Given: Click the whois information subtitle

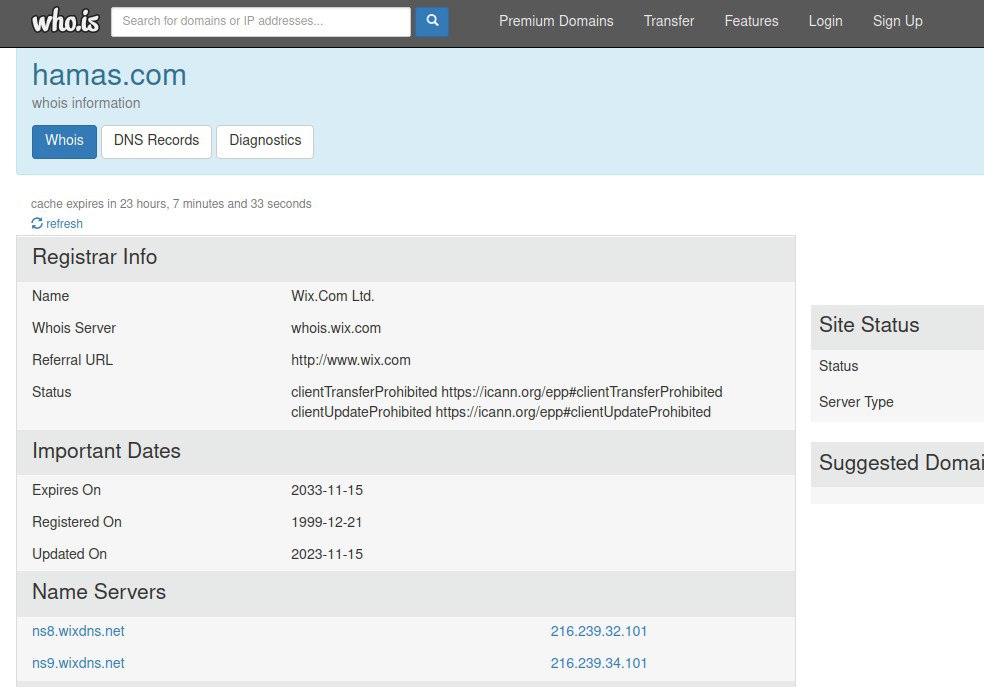Looking at the screenshot, I should coord(86,103).
